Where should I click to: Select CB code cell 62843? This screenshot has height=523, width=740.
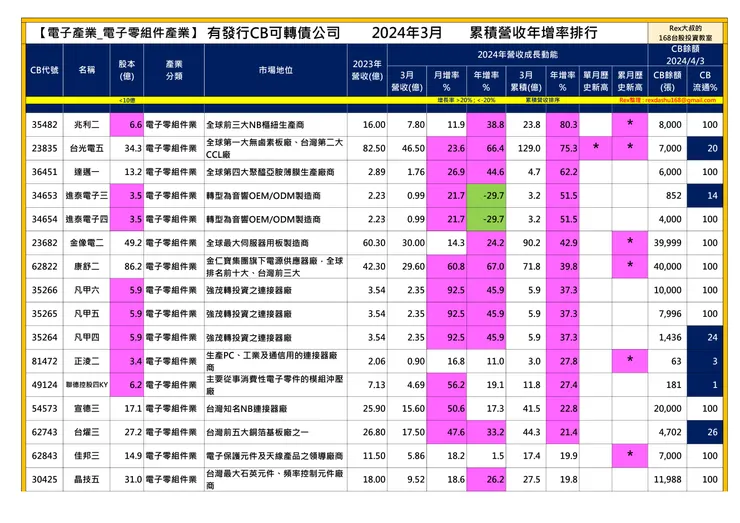click(44, 456)
